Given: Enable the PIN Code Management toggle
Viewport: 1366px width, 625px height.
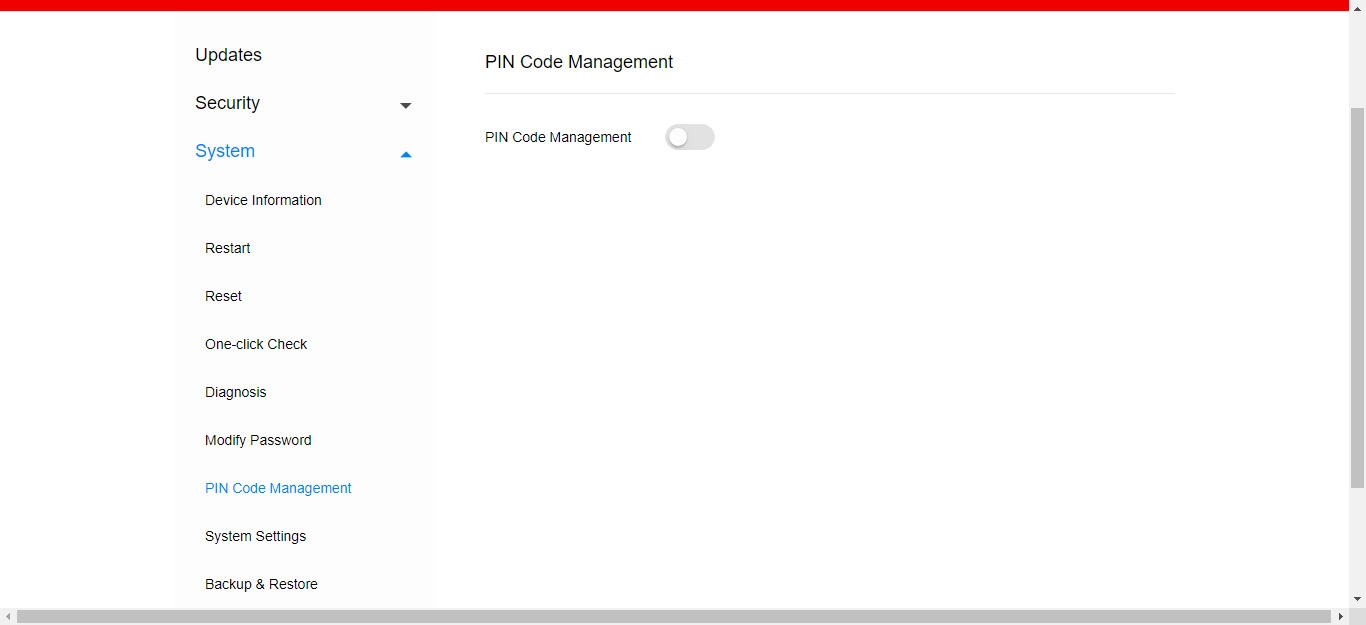Looking at the screenshot, I should coord(689,137).
